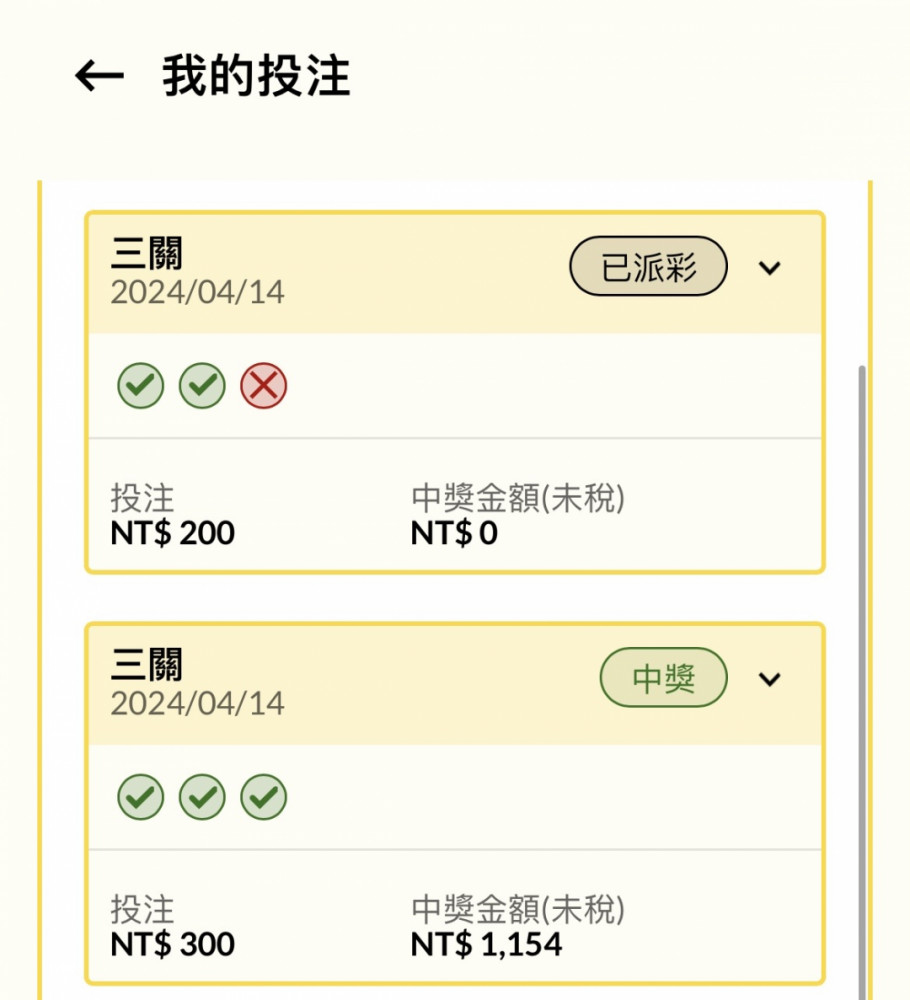This screenshot has width=910, height=1000.
Task: Click second green check in losing 三關 bet
Action: point(202,386)
